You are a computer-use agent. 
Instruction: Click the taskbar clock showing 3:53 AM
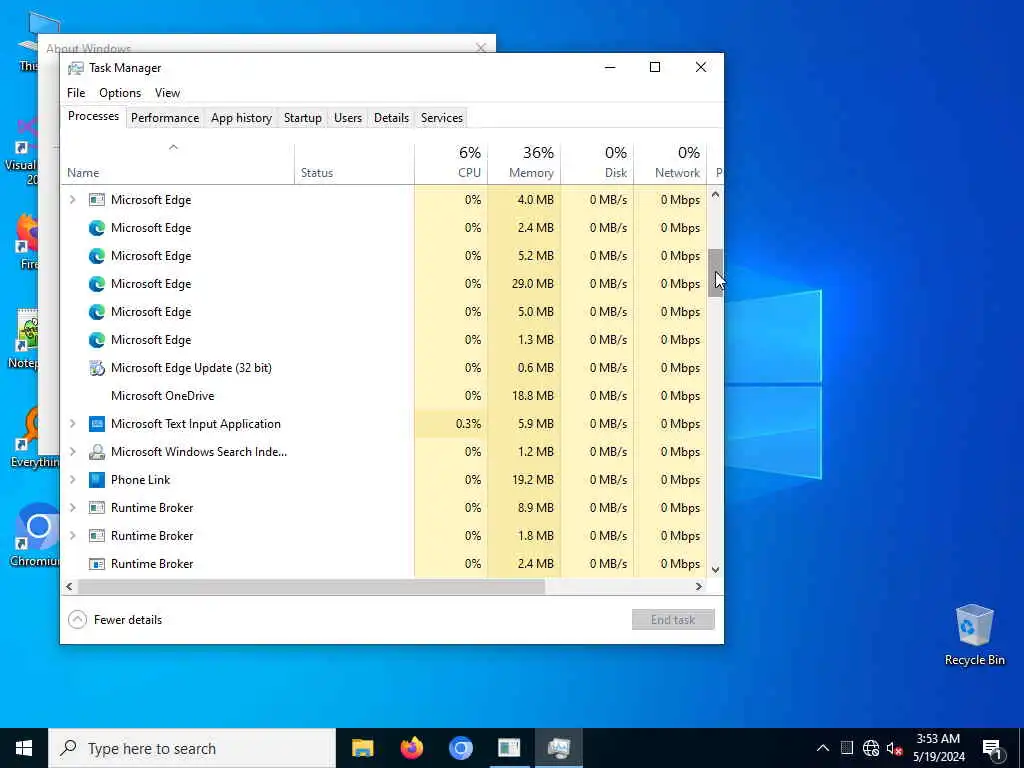938,748
